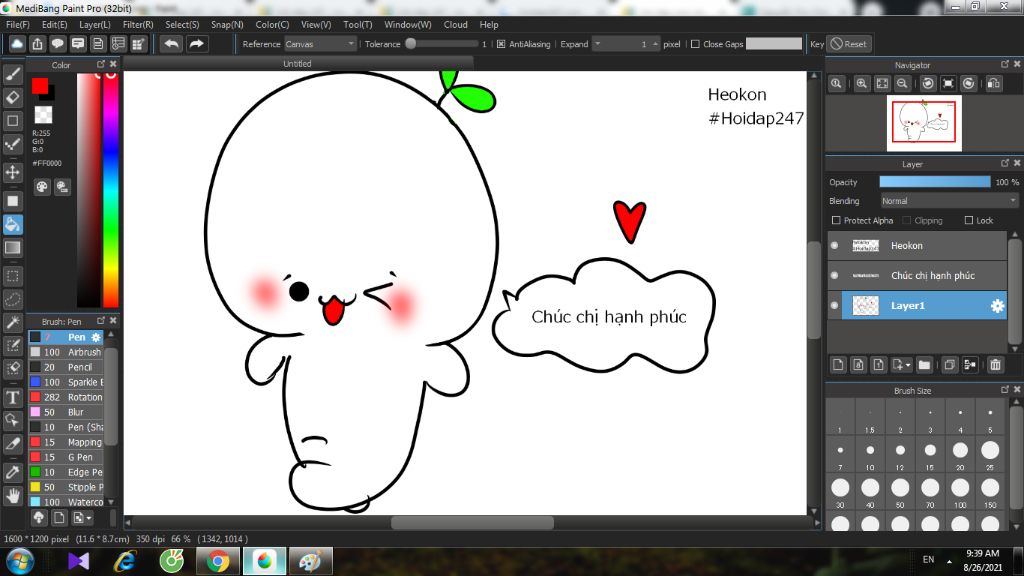Select the Fill rectangle tool
The width and height of the screenshot is (1024, 576).
[x=12, y=201]
